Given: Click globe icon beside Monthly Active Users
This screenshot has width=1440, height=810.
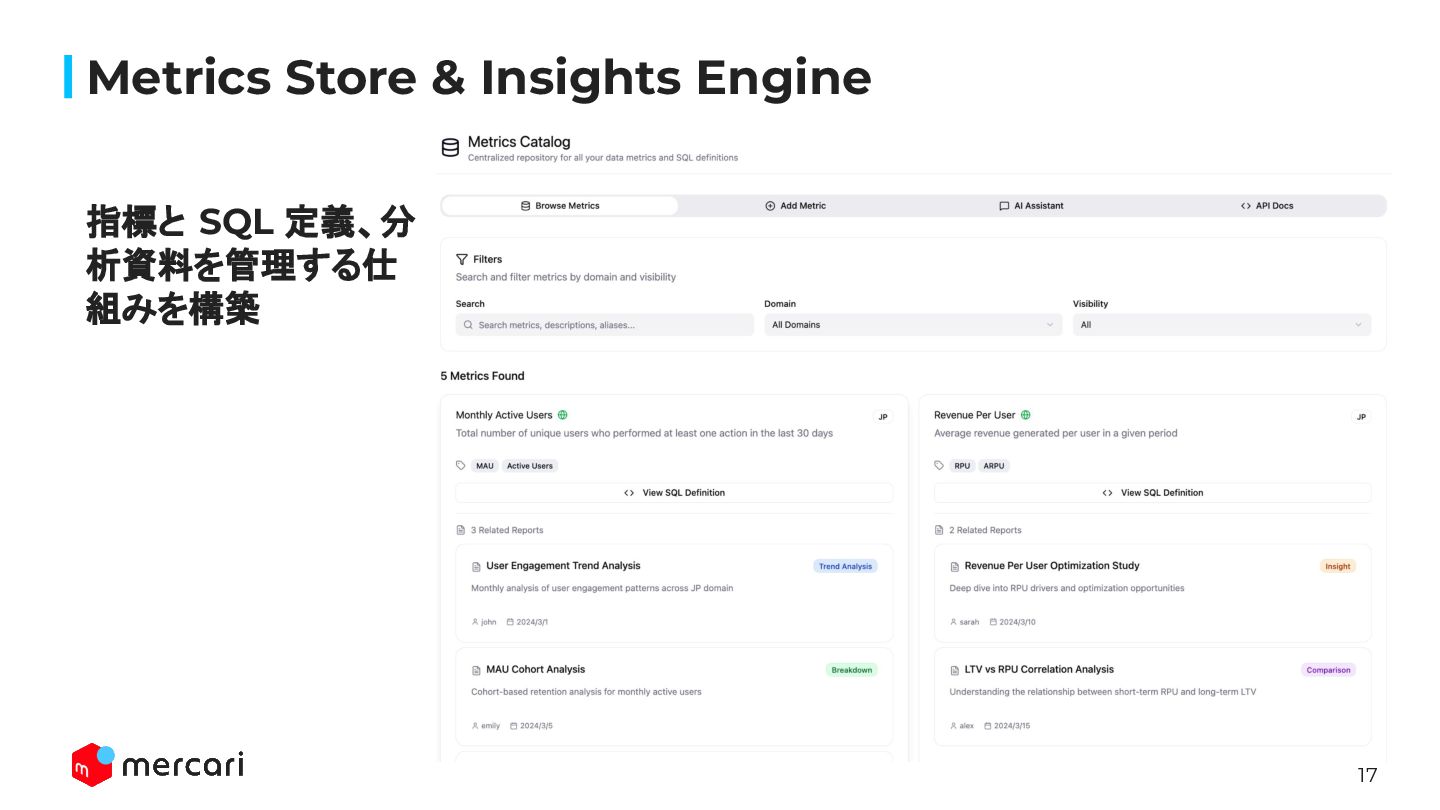Looking at the screenshot, I should pyautogui.click(x=563, y=415).
